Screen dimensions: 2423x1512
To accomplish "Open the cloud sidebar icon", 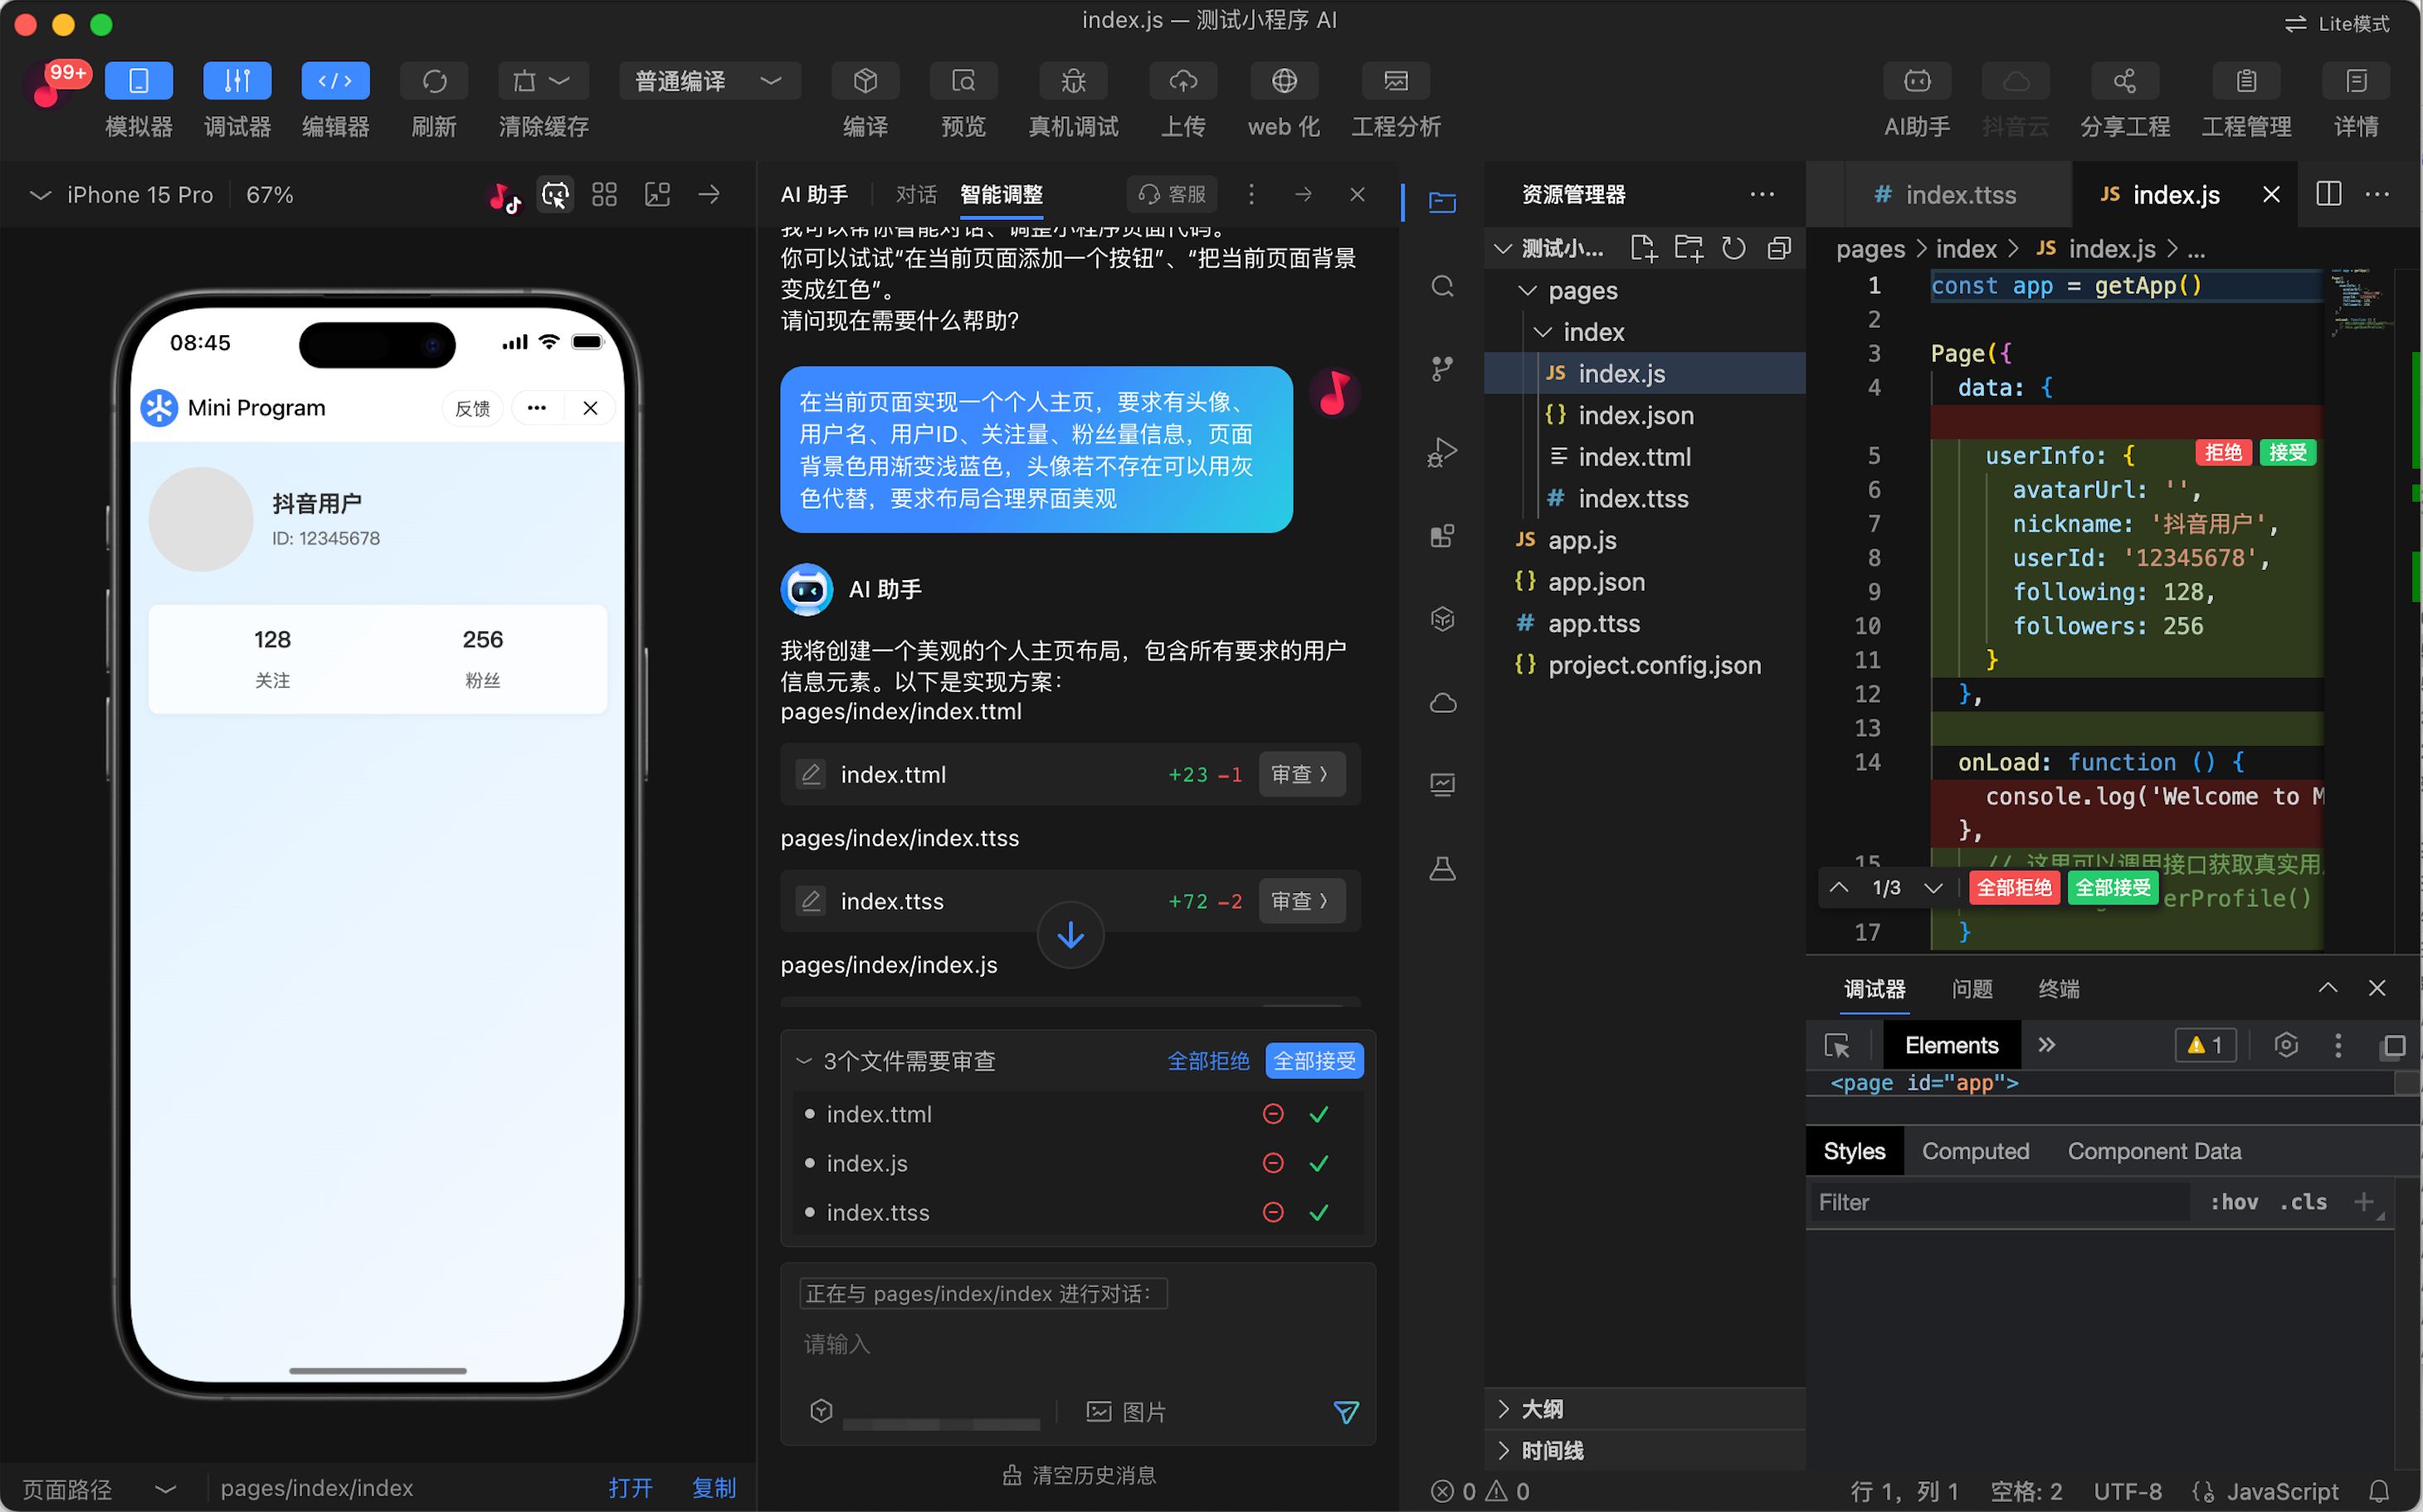I will pyautogui.click(x=1442, y=702).
